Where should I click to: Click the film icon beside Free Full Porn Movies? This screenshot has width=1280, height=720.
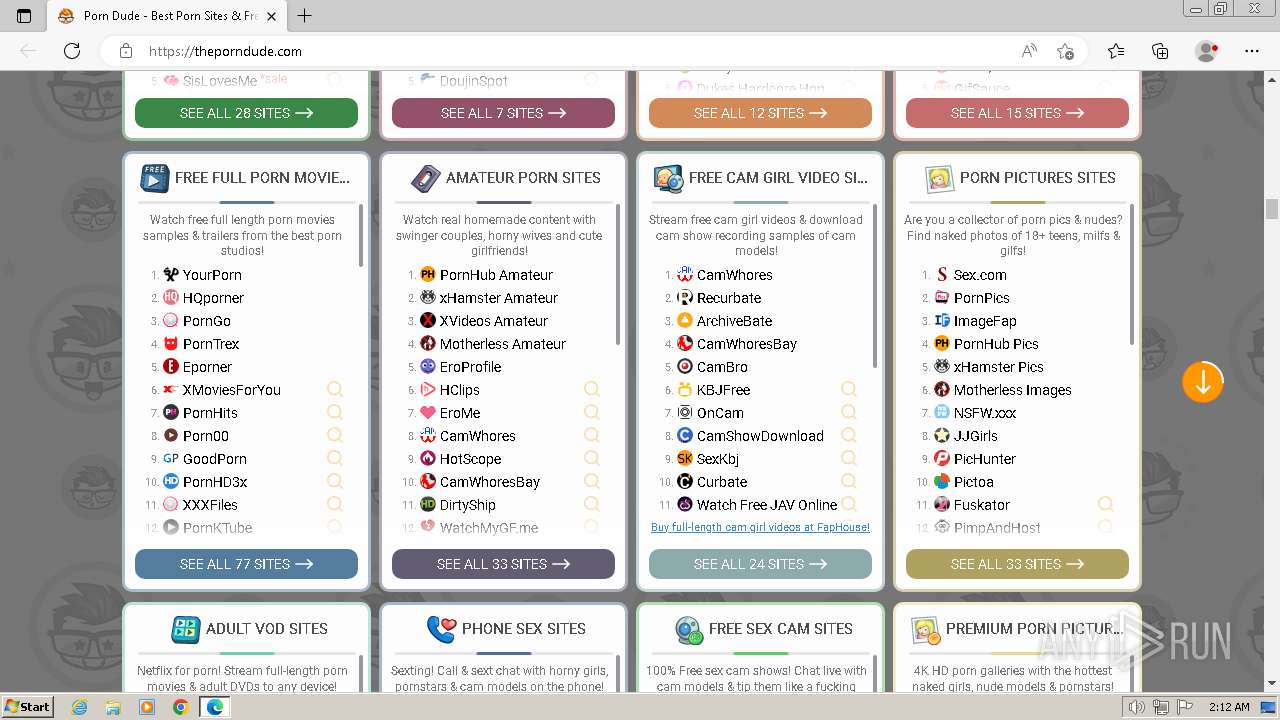(155, 178)
